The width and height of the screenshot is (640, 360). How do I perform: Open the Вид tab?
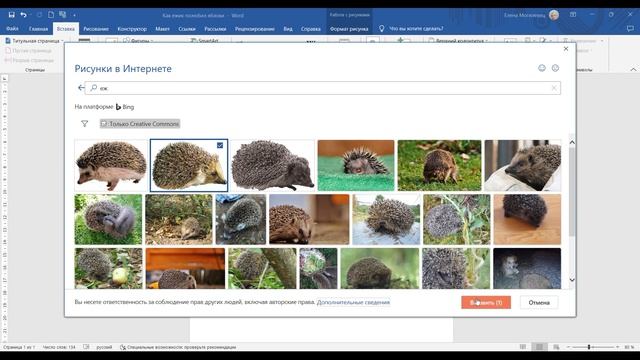[288, 29]
